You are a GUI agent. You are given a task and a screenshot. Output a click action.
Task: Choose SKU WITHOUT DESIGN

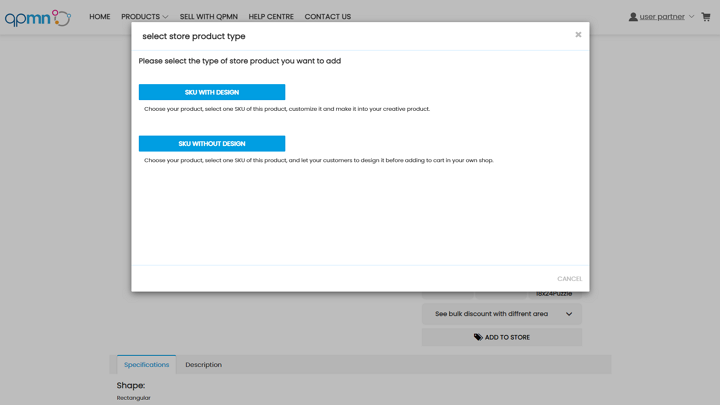(x=212, y=144)
